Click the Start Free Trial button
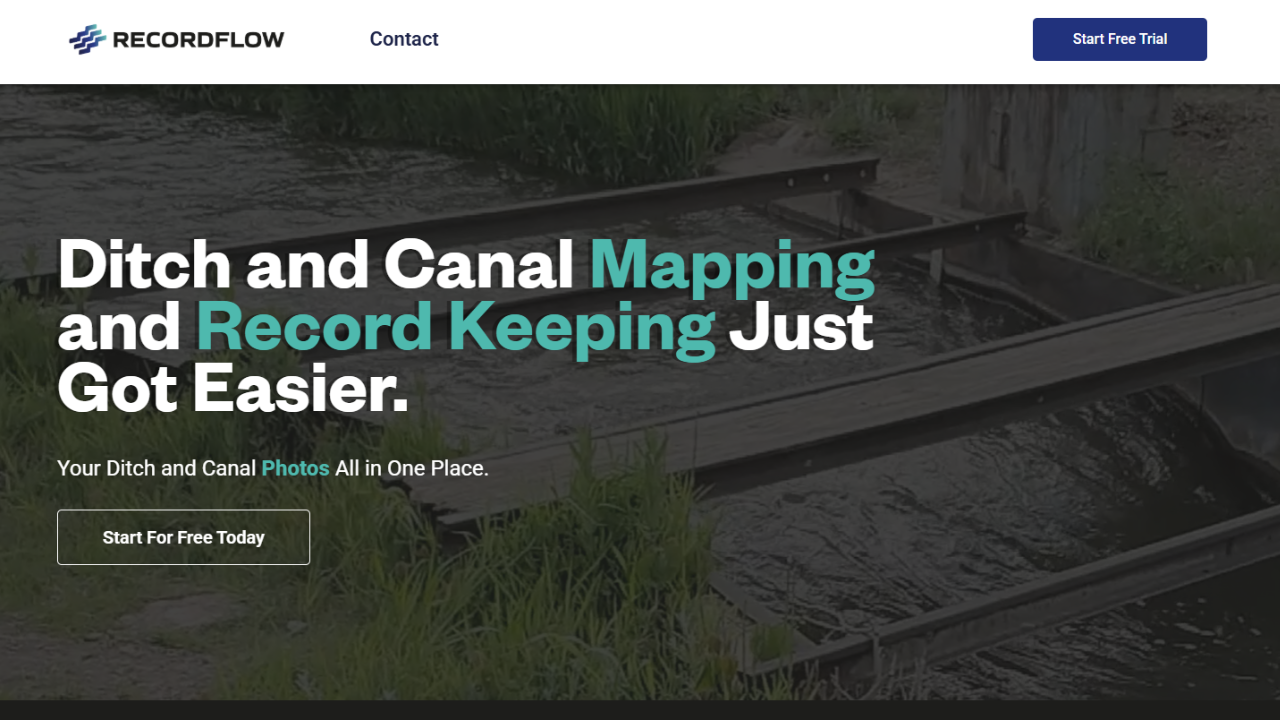This screenshot has width=1280, height=720. [1120, 39]
